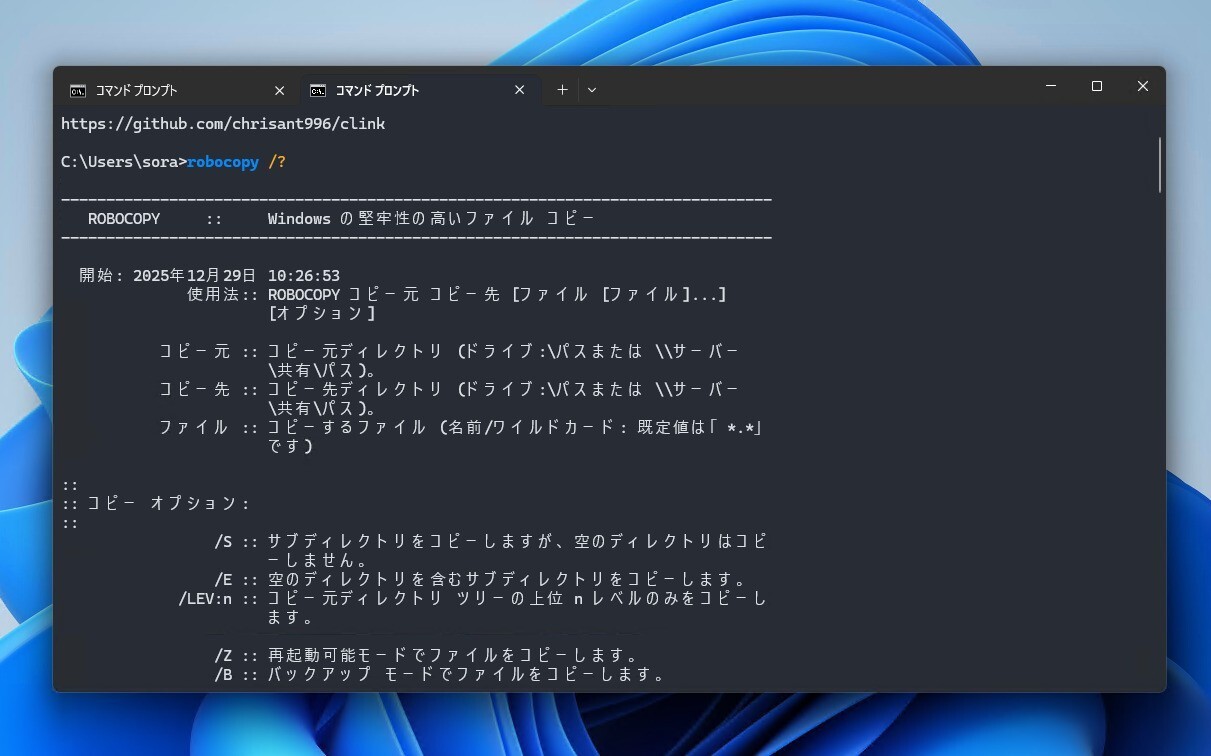Open a new tab with the plus button
Viewport: 1211px width, 756px height.
click(562, 90)
